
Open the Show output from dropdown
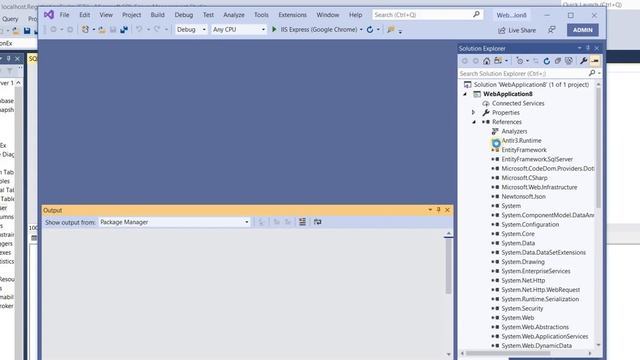174,222
